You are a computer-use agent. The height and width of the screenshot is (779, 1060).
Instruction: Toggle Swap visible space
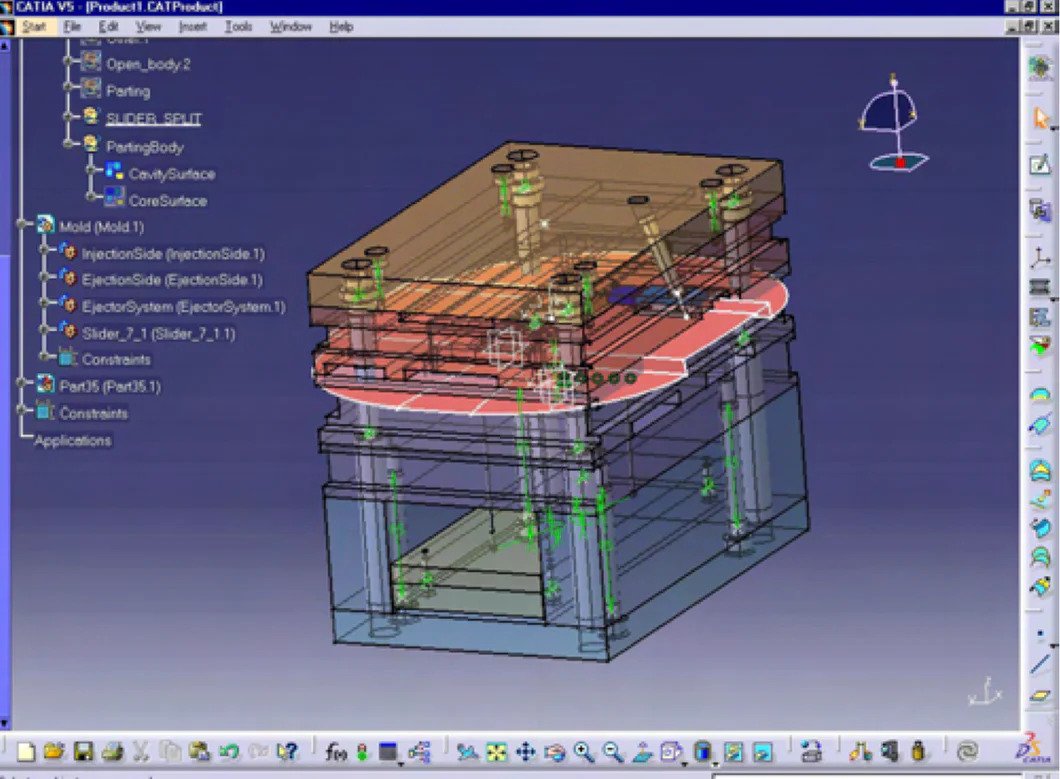click(x=763, y=751)
